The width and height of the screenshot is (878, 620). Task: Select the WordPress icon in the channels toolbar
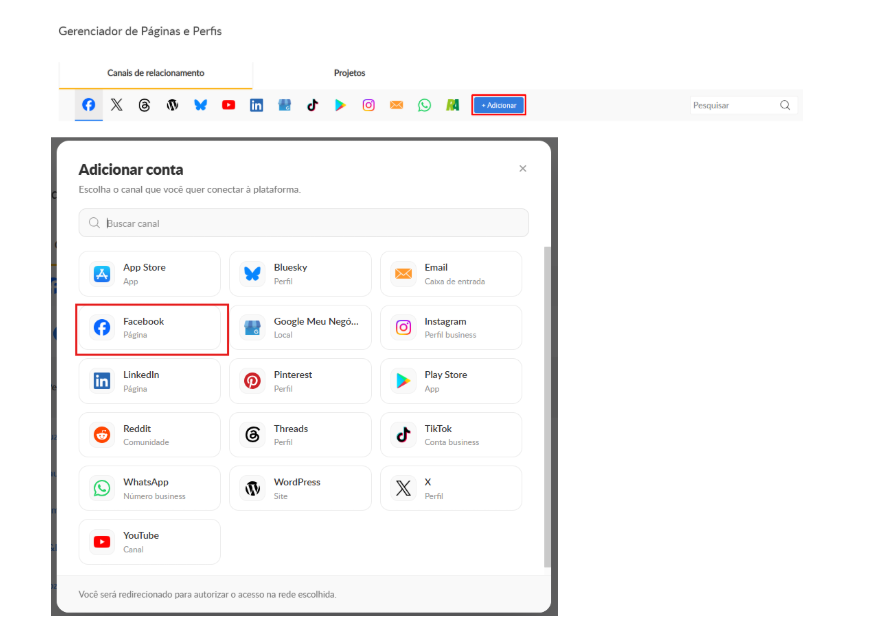pyautogui.click(x=172, y=105)
